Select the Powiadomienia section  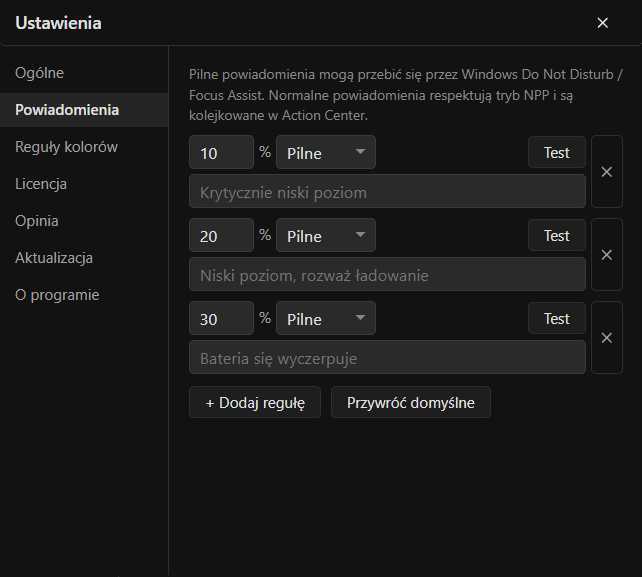(84, 110)
